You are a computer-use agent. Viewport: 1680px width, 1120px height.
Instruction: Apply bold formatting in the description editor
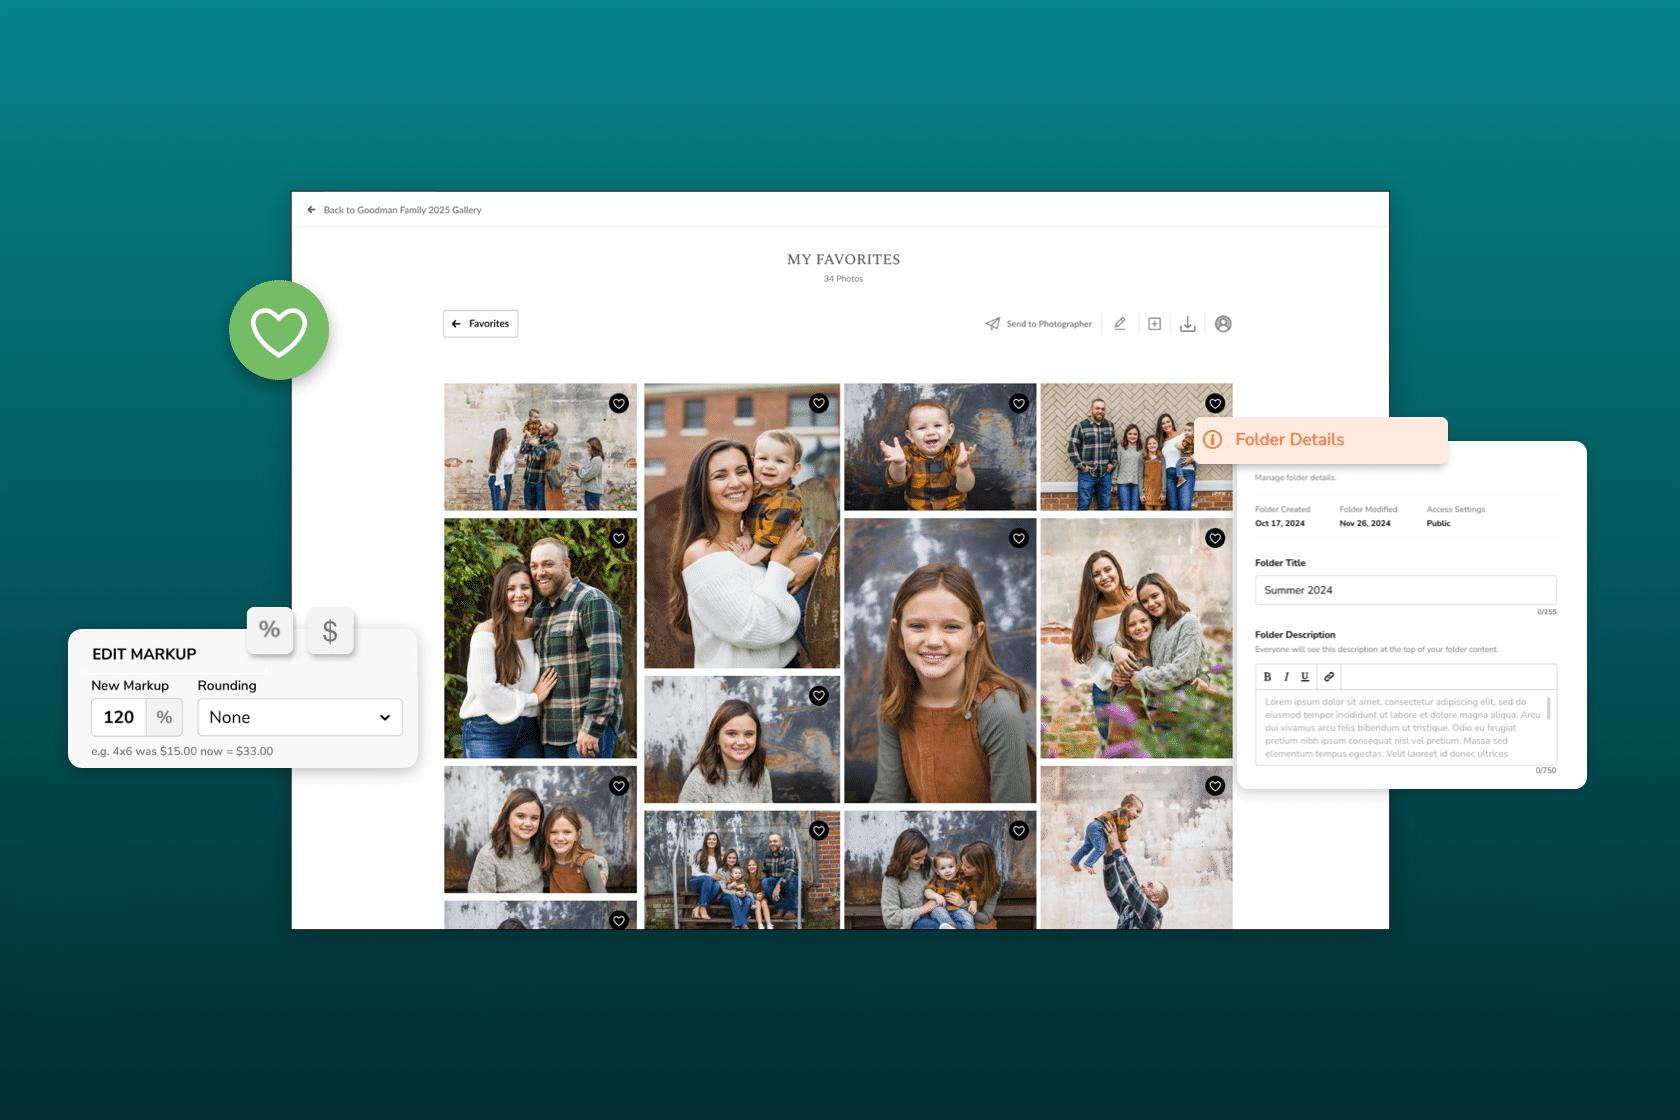[1267, 677]
